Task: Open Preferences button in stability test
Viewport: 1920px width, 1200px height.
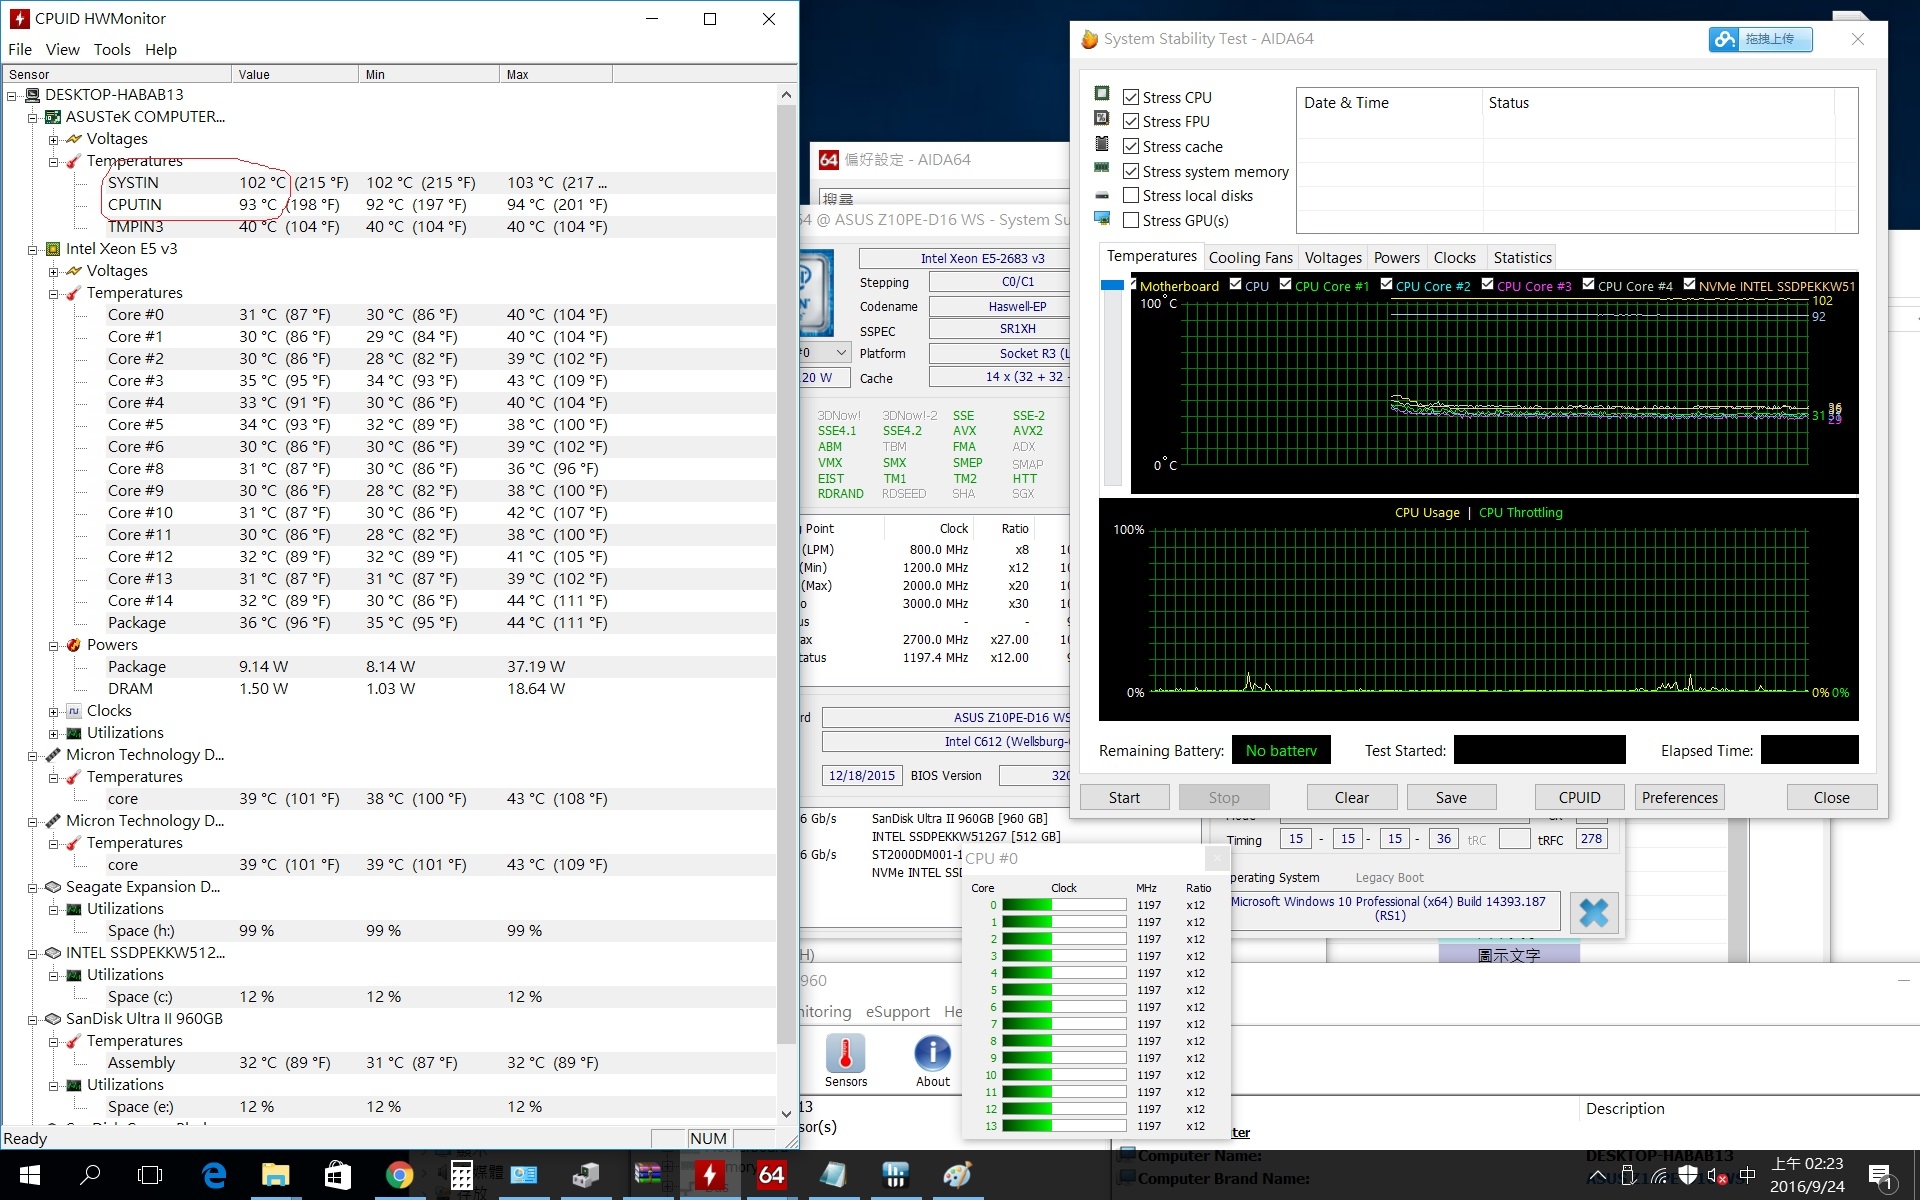Action: click(x=1679, y=797)
